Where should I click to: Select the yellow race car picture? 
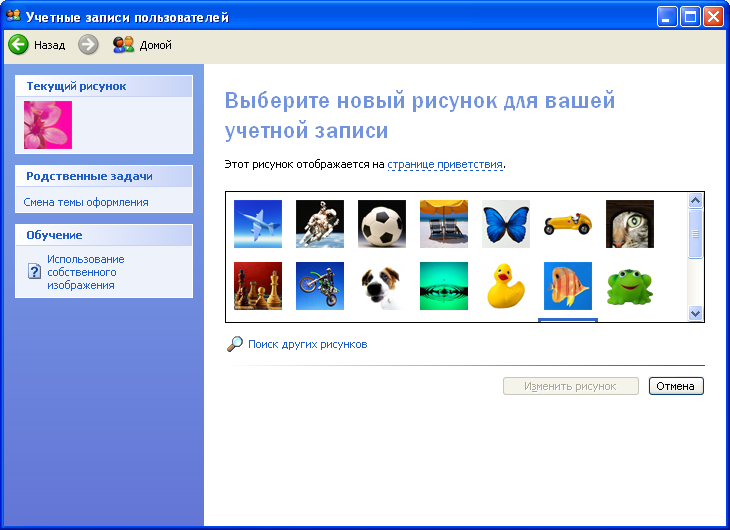(x=568, y=224)
